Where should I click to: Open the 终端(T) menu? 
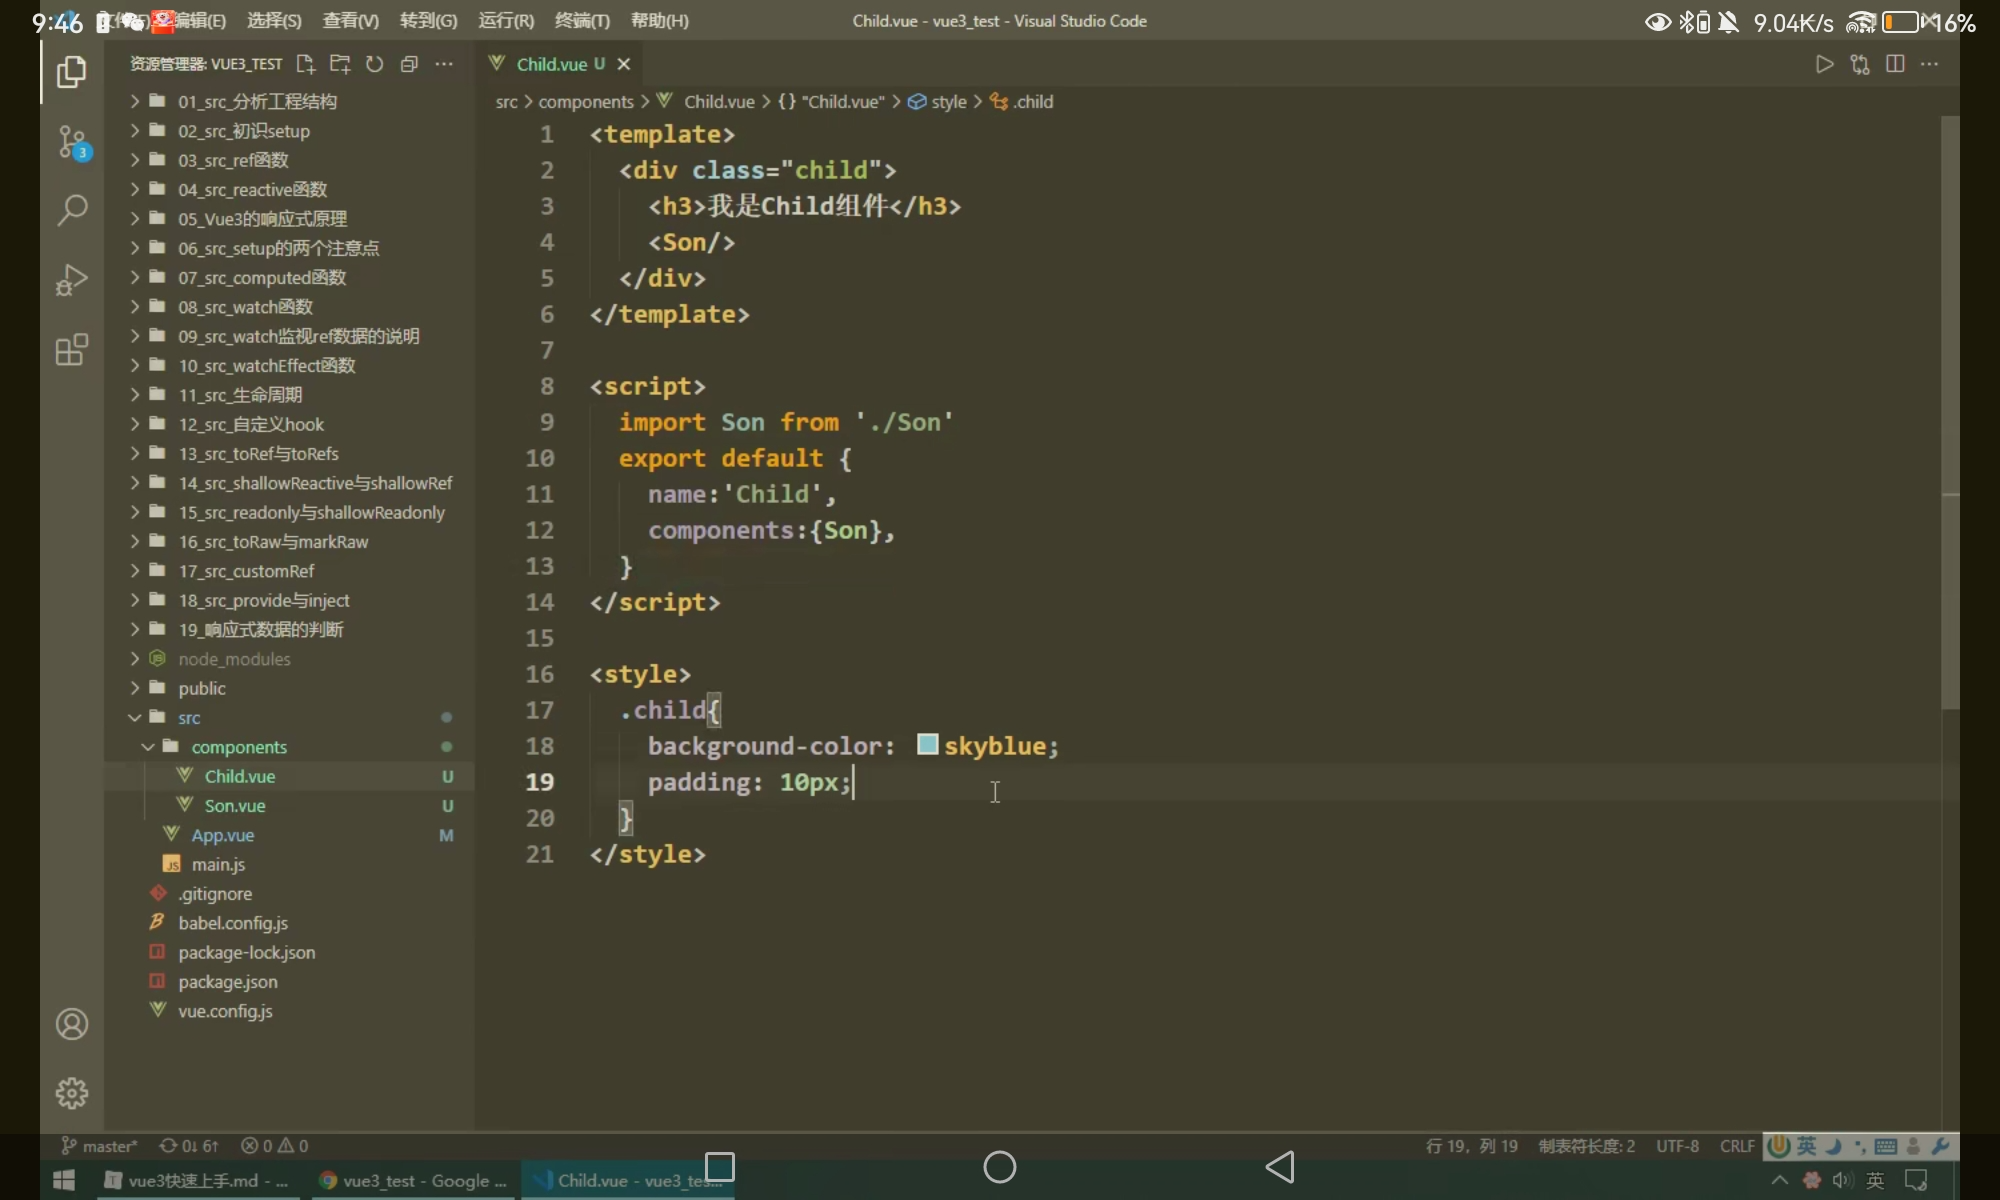pyautogui.click(x=582, y=21)
